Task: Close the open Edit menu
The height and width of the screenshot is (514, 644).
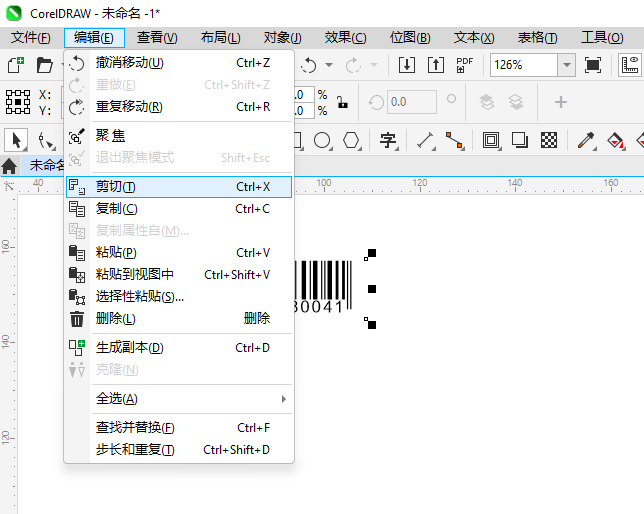Action: coord(94,38)
